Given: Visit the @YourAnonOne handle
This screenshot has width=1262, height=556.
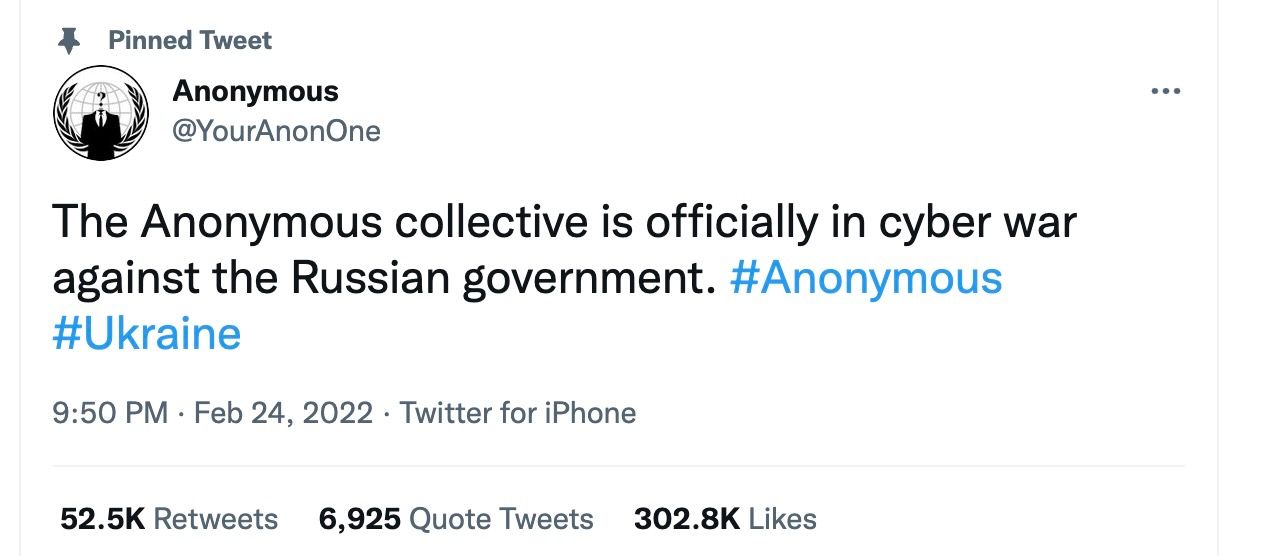Looking at the screenshot, I should pos(276,131).
